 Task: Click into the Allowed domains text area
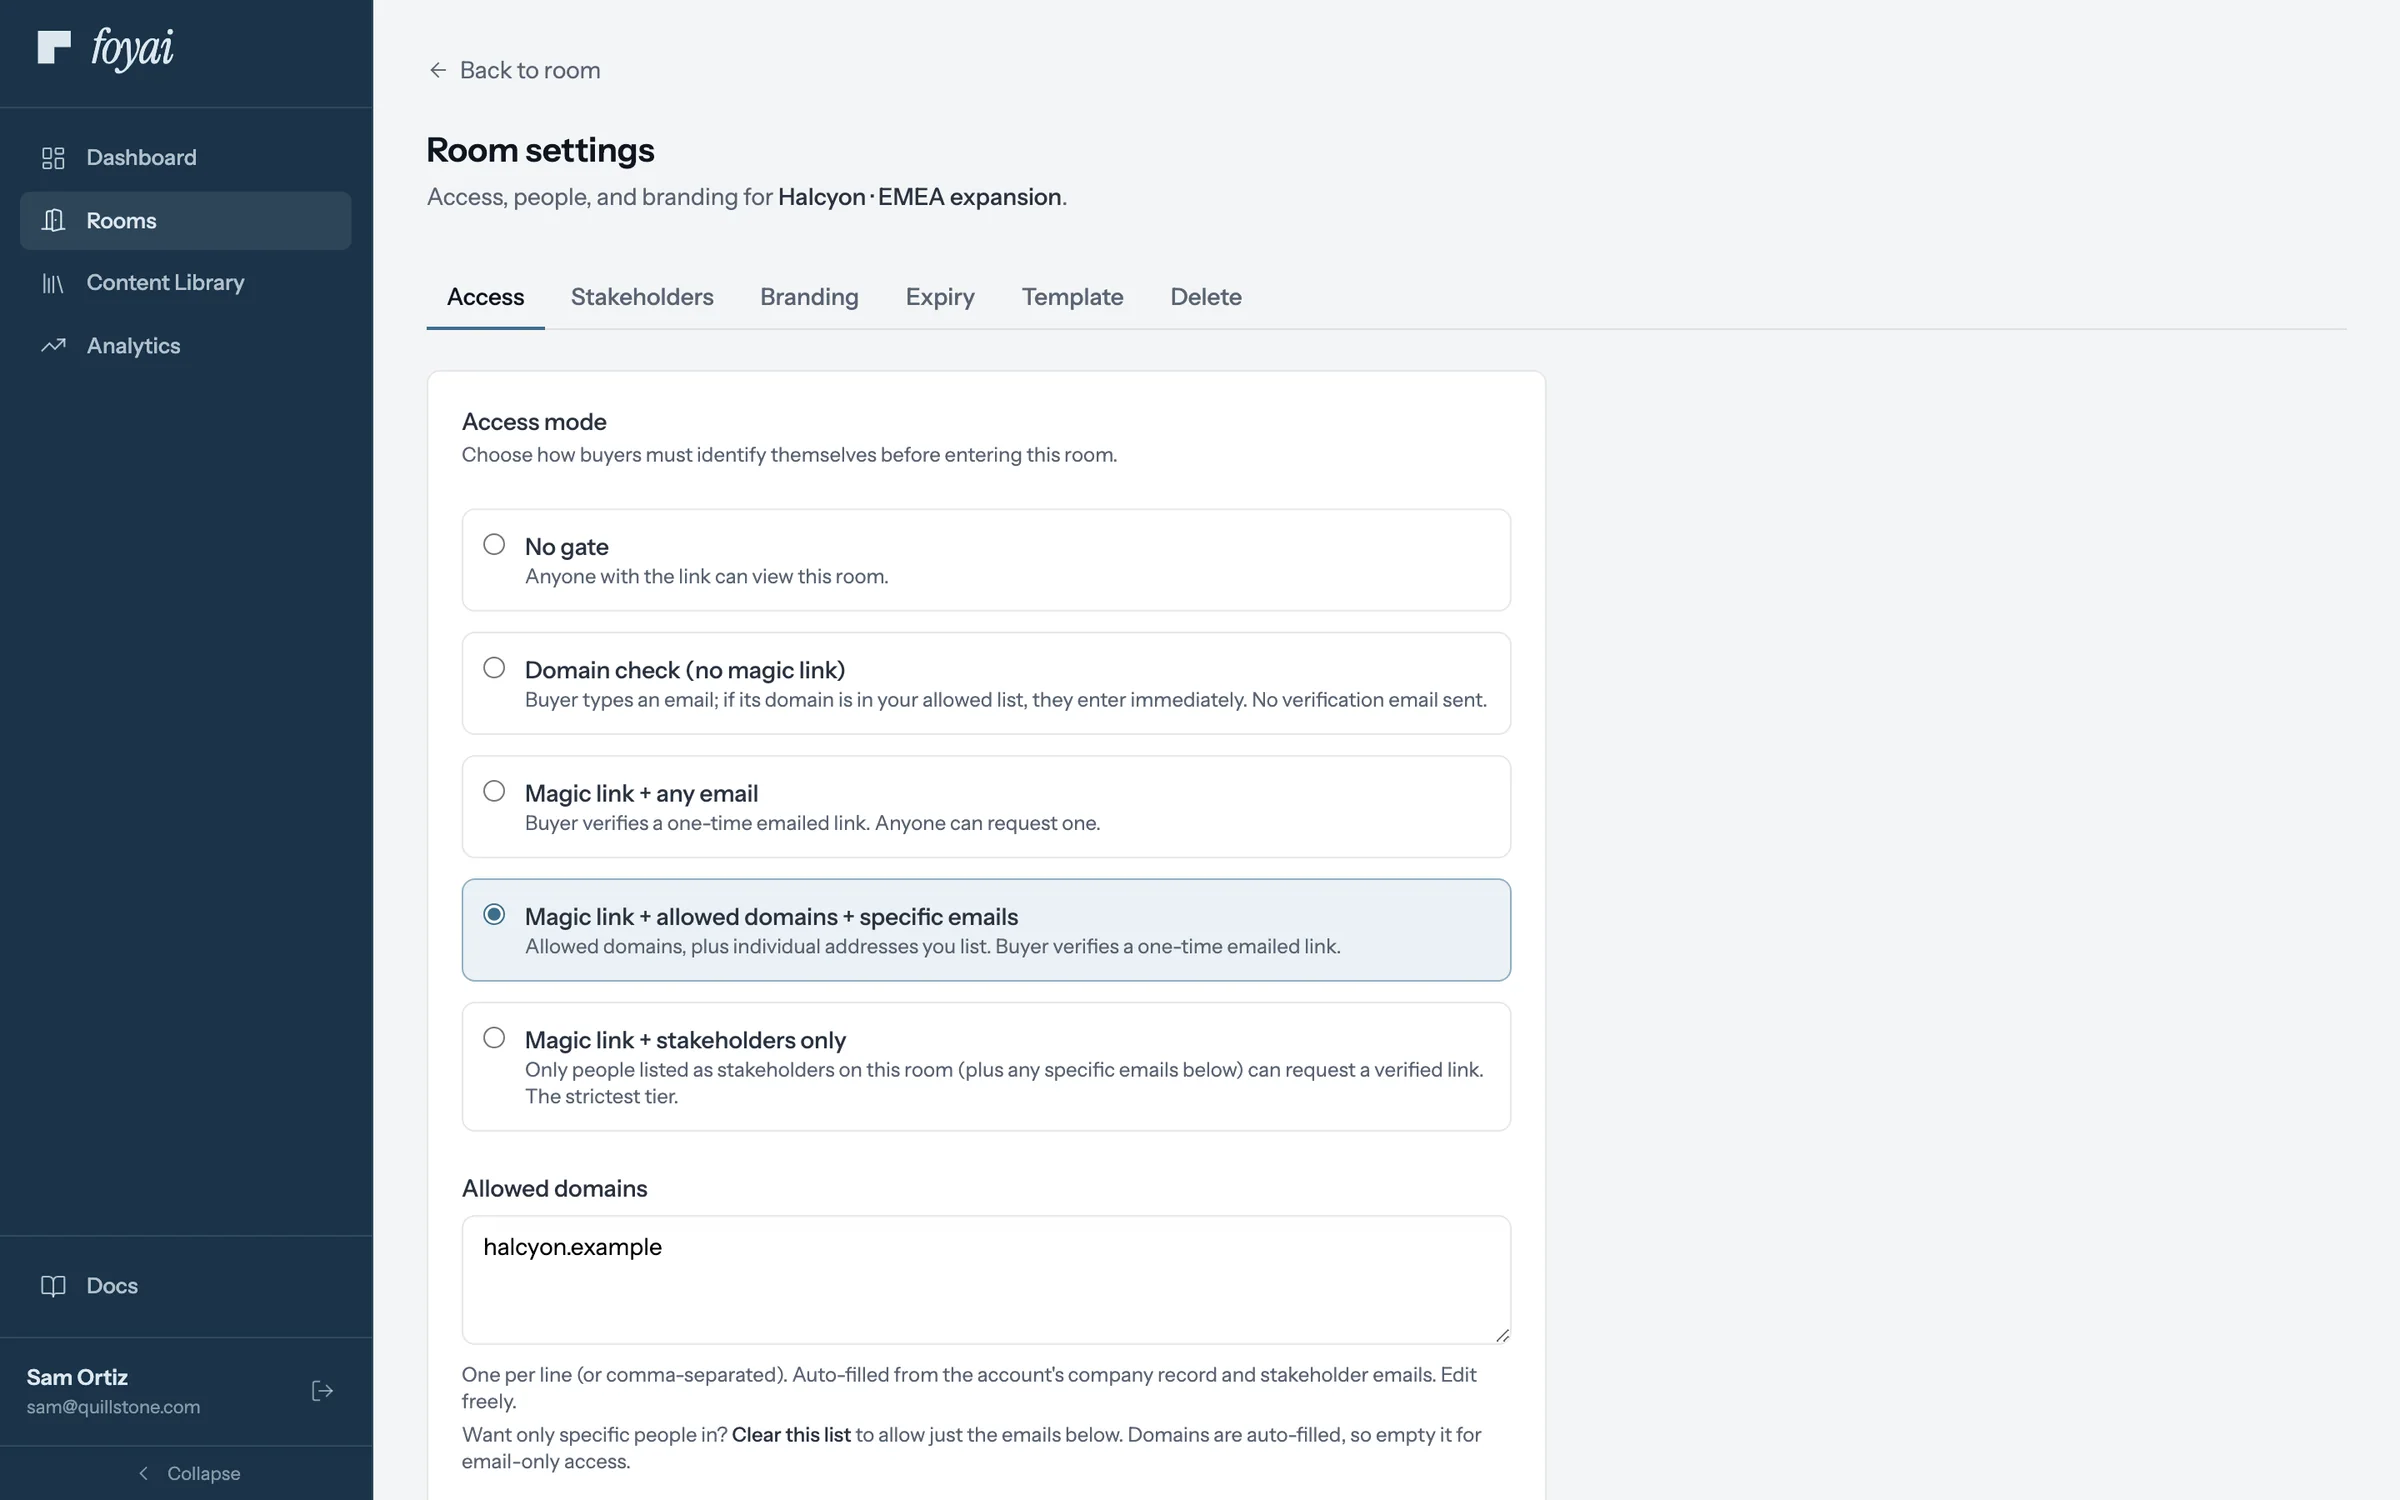coord(986,1280)
